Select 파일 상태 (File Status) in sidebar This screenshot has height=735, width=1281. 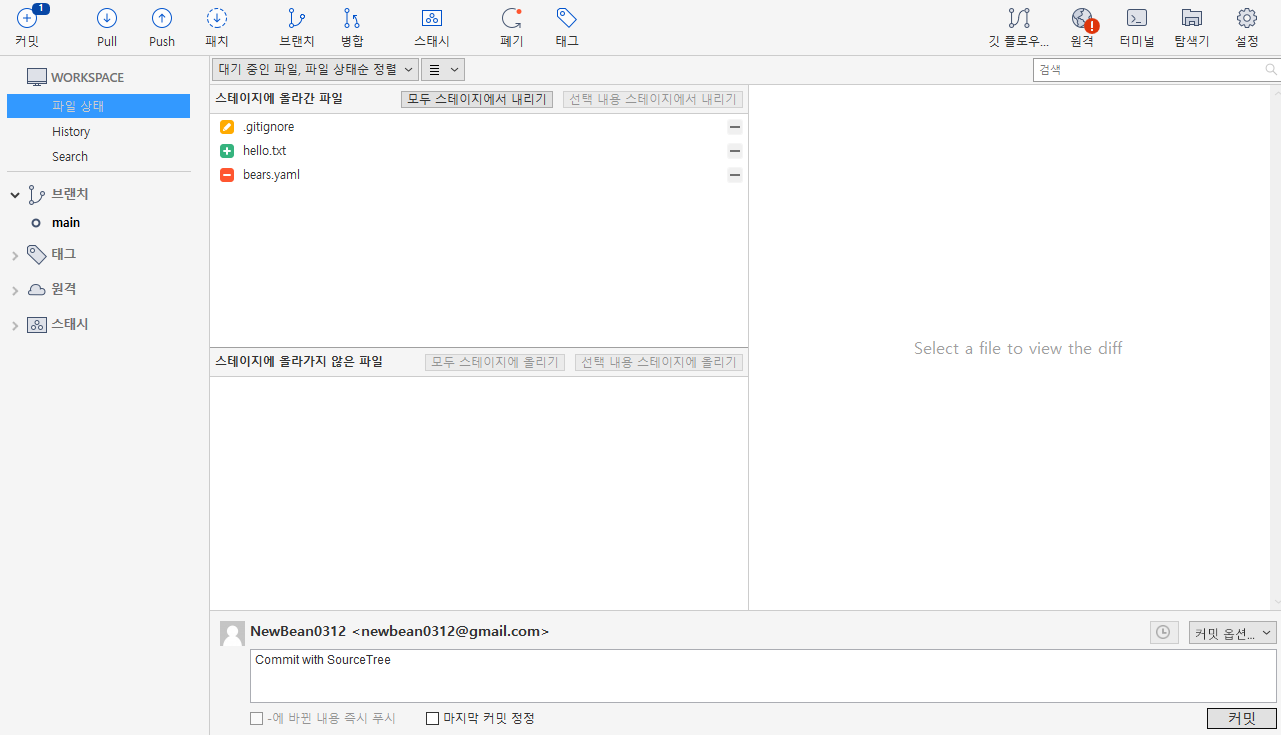click(98, 106)
